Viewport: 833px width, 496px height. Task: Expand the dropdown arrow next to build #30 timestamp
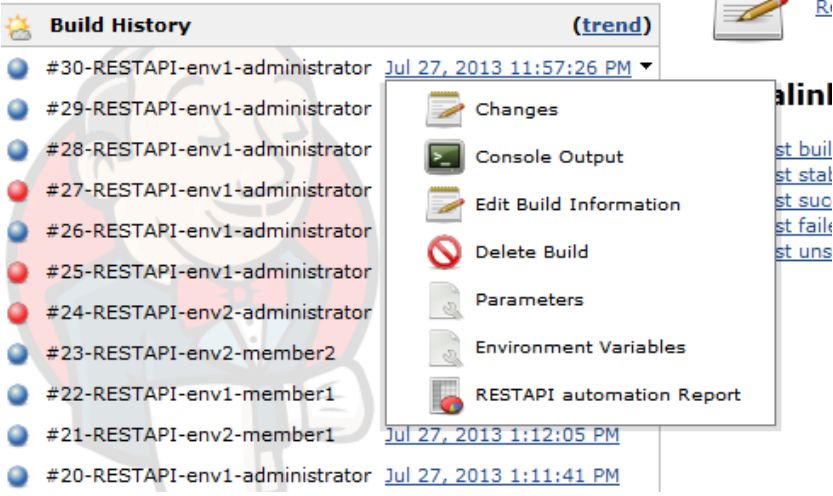click(646, 66)
